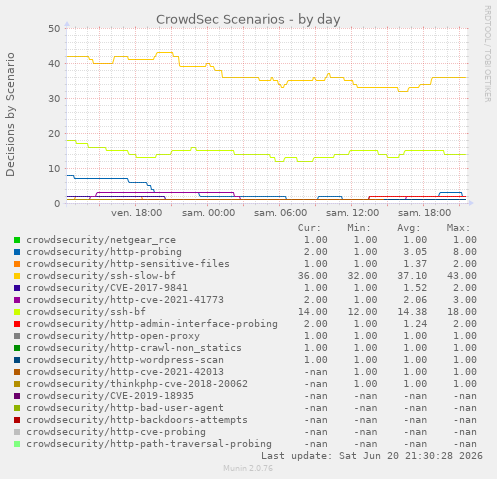Click the 50 value on y-axis

(54, 29)
